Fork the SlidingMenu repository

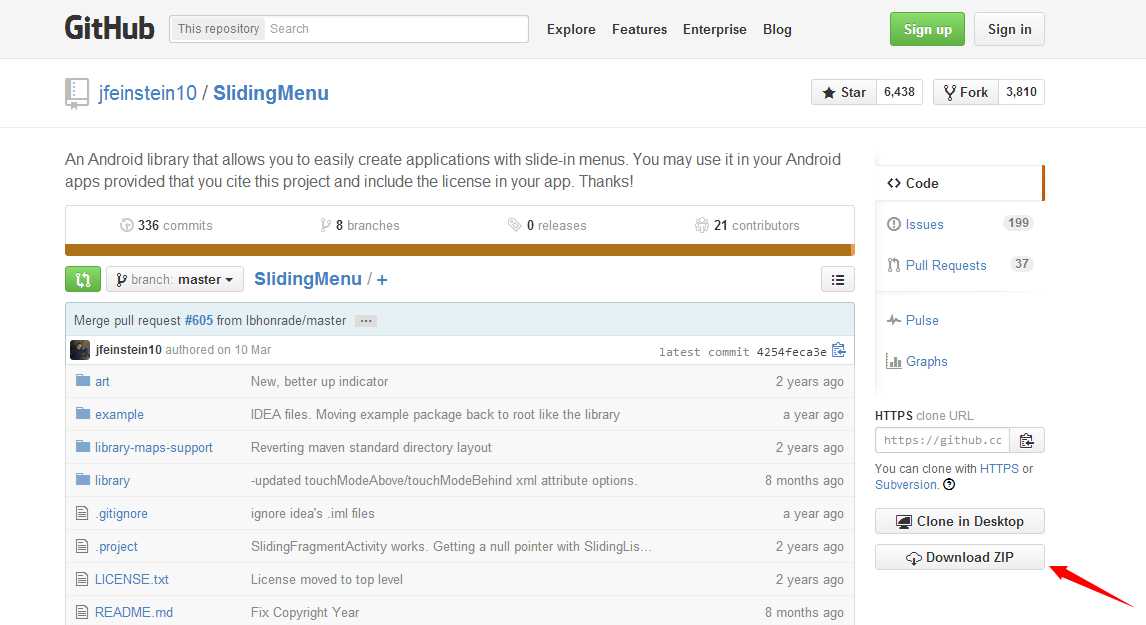coord(965,92)
